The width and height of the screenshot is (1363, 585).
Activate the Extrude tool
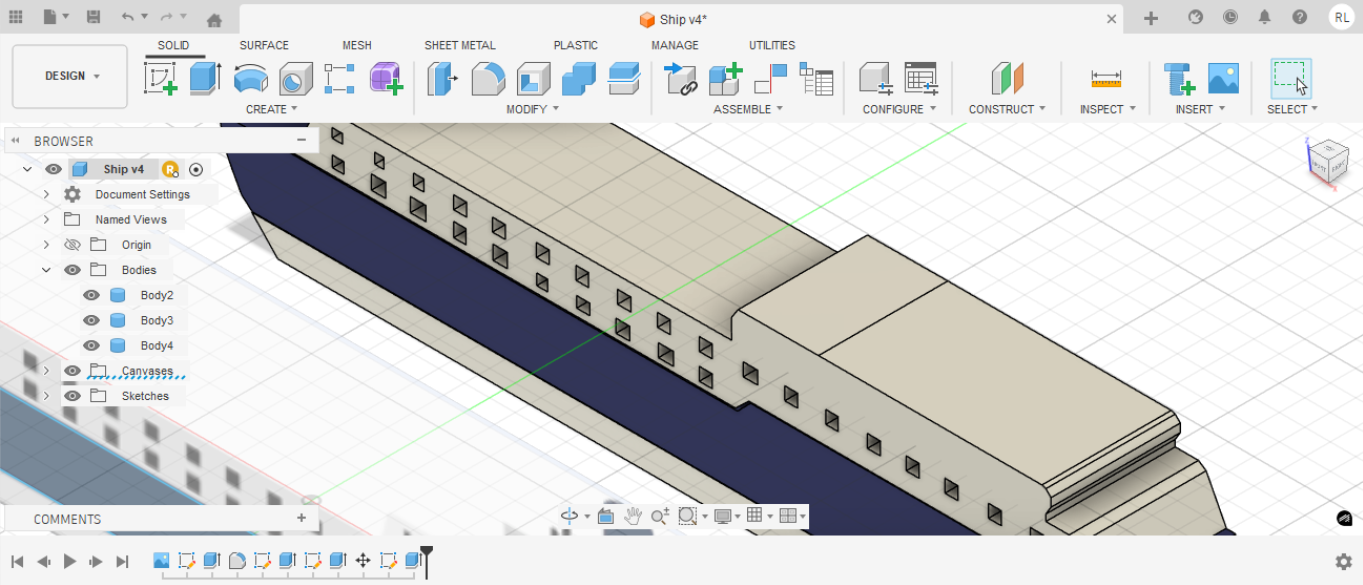click(x=206, y=78)
